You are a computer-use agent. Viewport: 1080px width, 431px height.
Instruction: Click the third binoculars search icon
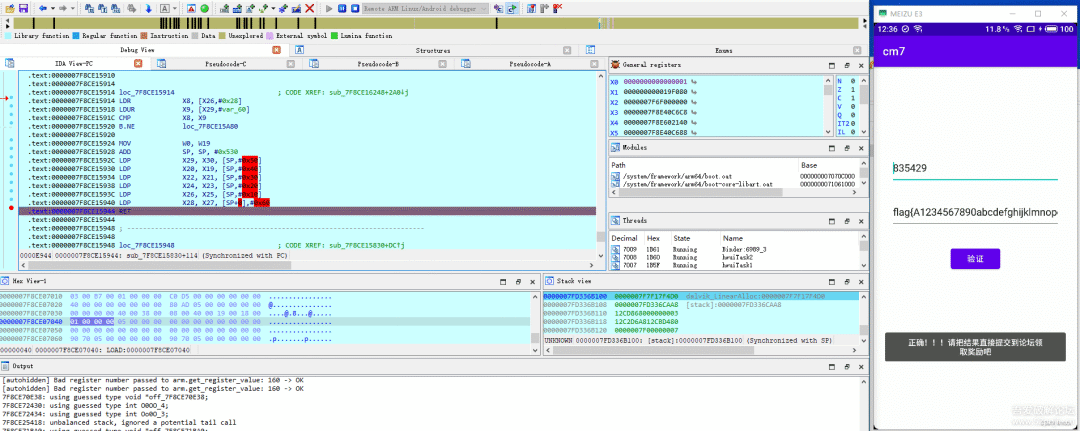coord(116,8)
